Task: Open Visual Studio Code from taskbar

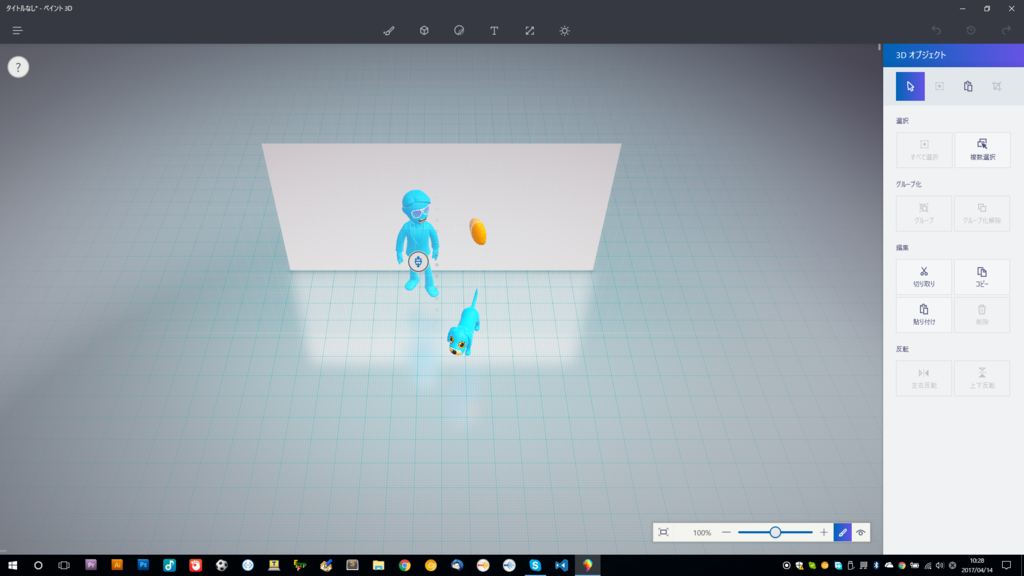Action: 561,565
